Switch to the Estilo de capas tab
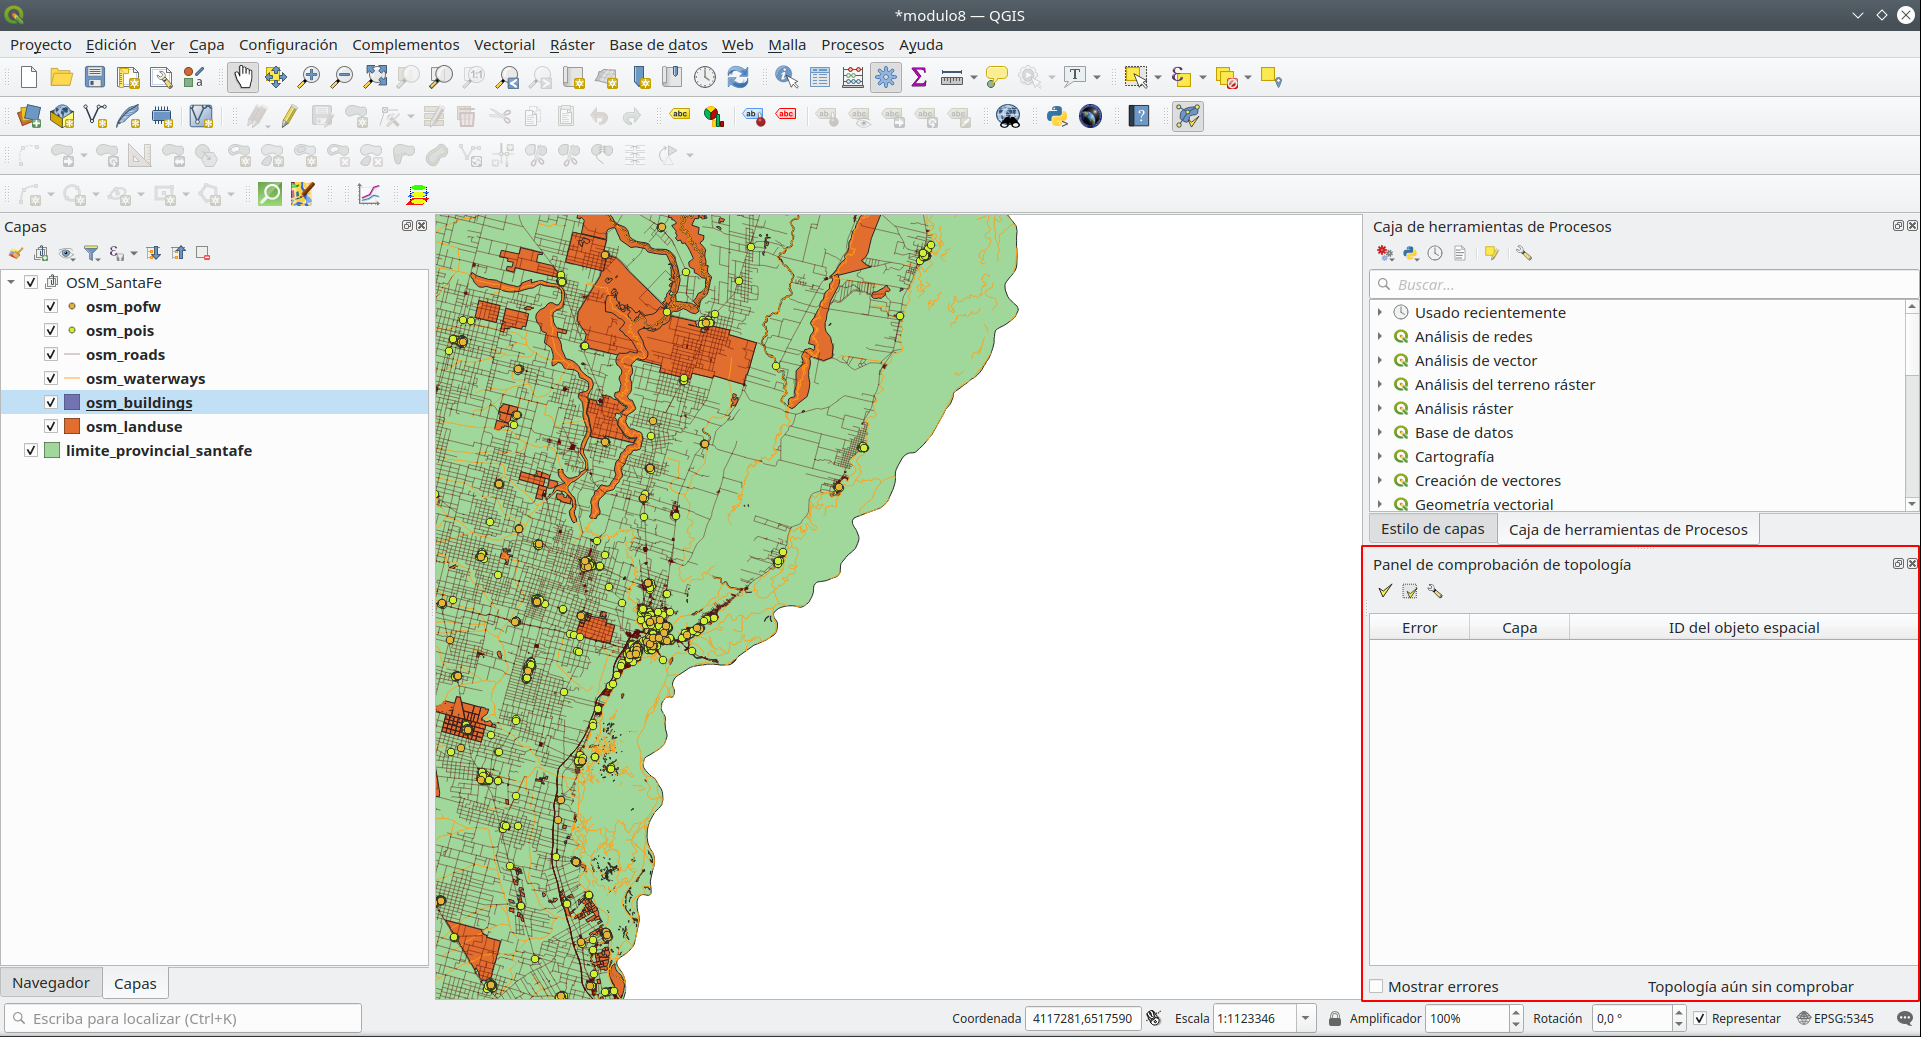Viewport: 1921px width, 1037px height. point(1432,529)
